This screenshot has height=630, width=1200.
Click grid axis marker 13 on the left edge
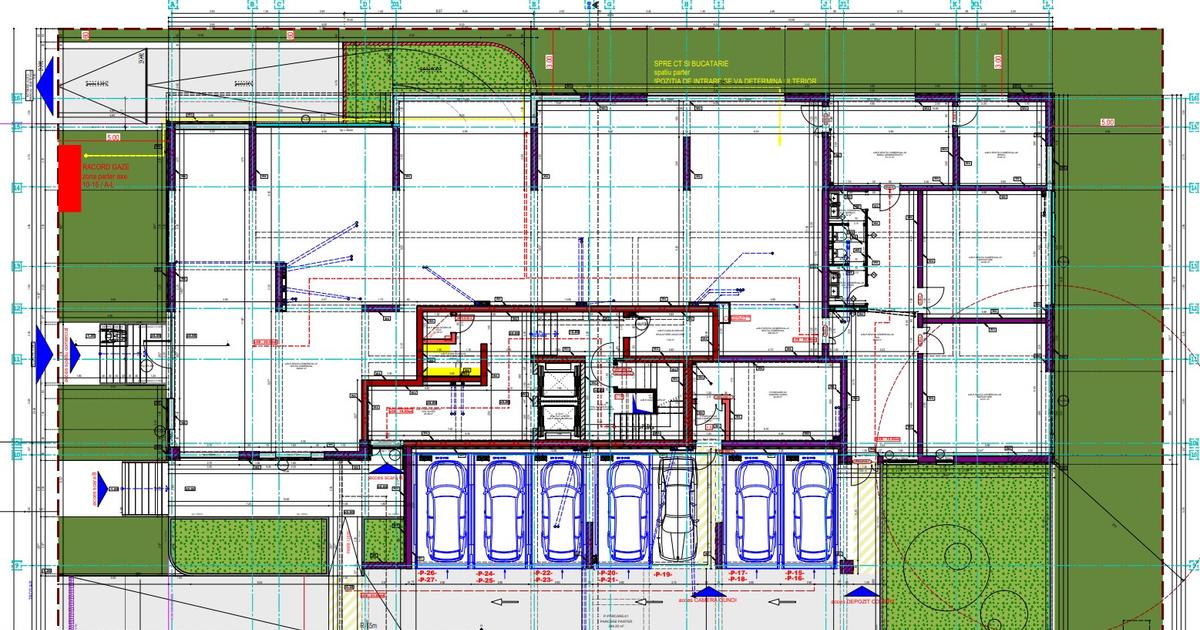(16, 266)
